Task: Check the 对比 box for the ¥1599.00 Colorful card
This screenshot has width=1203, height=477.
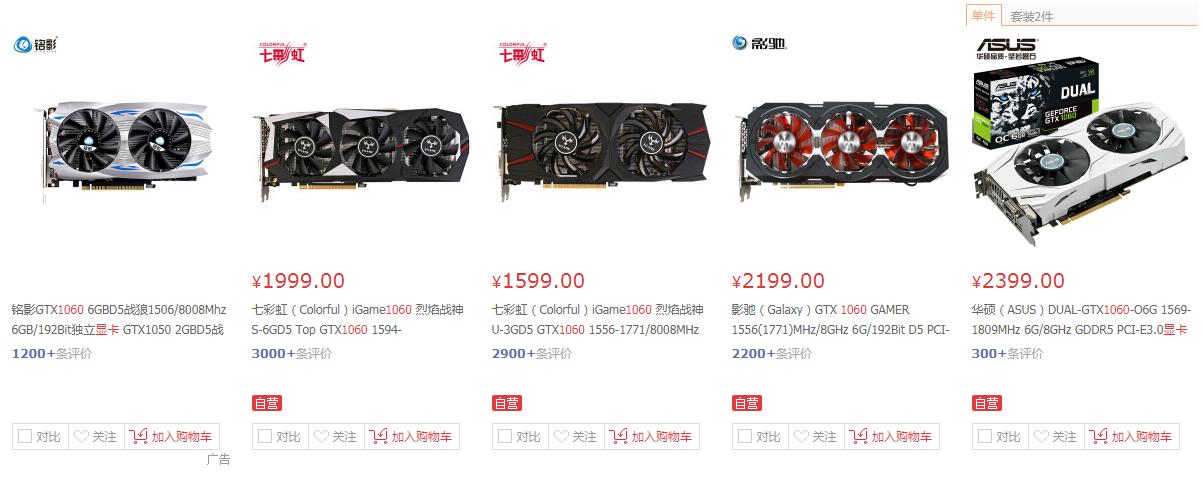Action: (505, 437)
